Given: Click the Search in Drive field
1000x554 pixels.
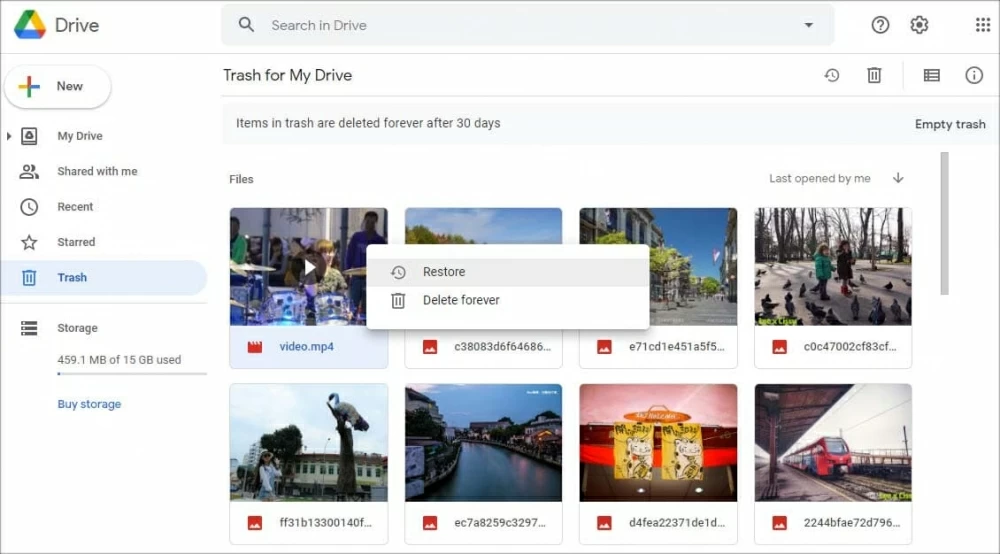Looking at the screenshot, I should tap(520, 25).
